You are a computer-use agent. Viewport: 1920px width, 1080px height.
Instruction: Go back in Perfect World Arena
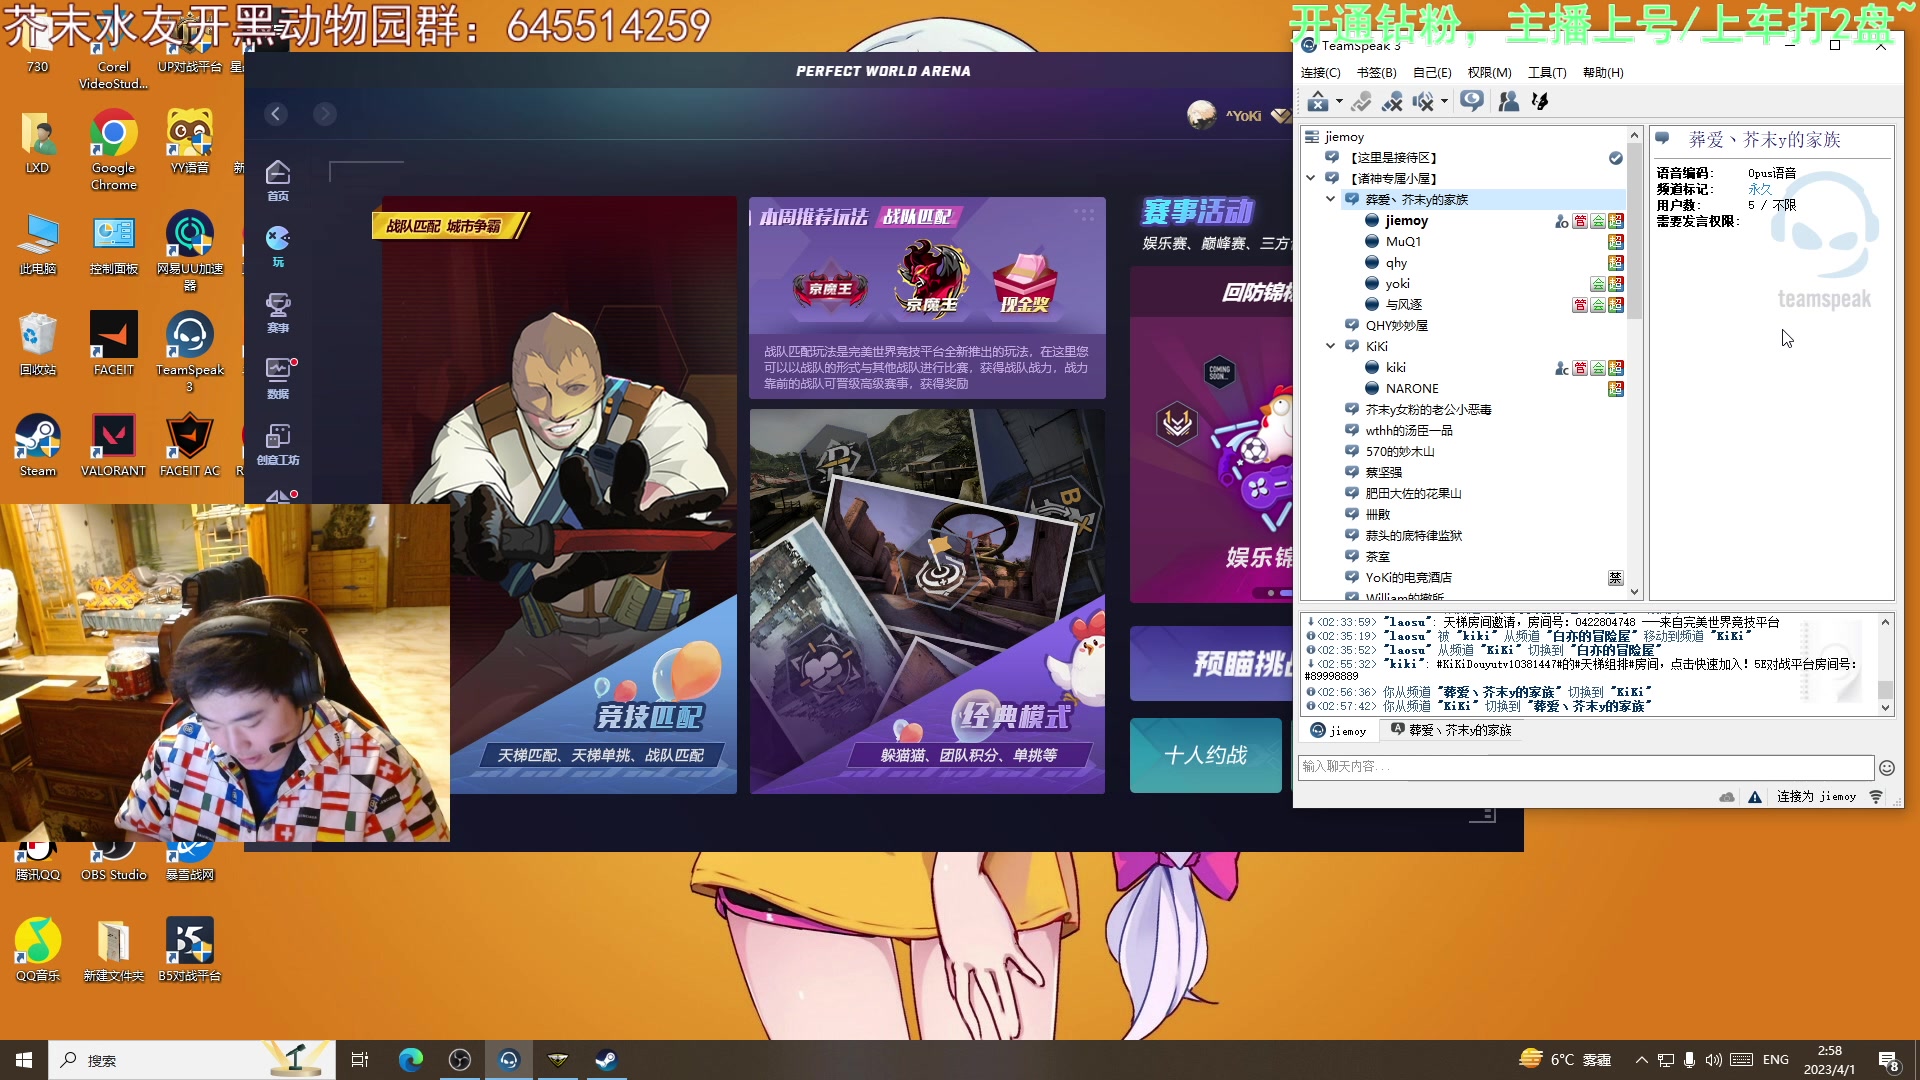[276, 114]
